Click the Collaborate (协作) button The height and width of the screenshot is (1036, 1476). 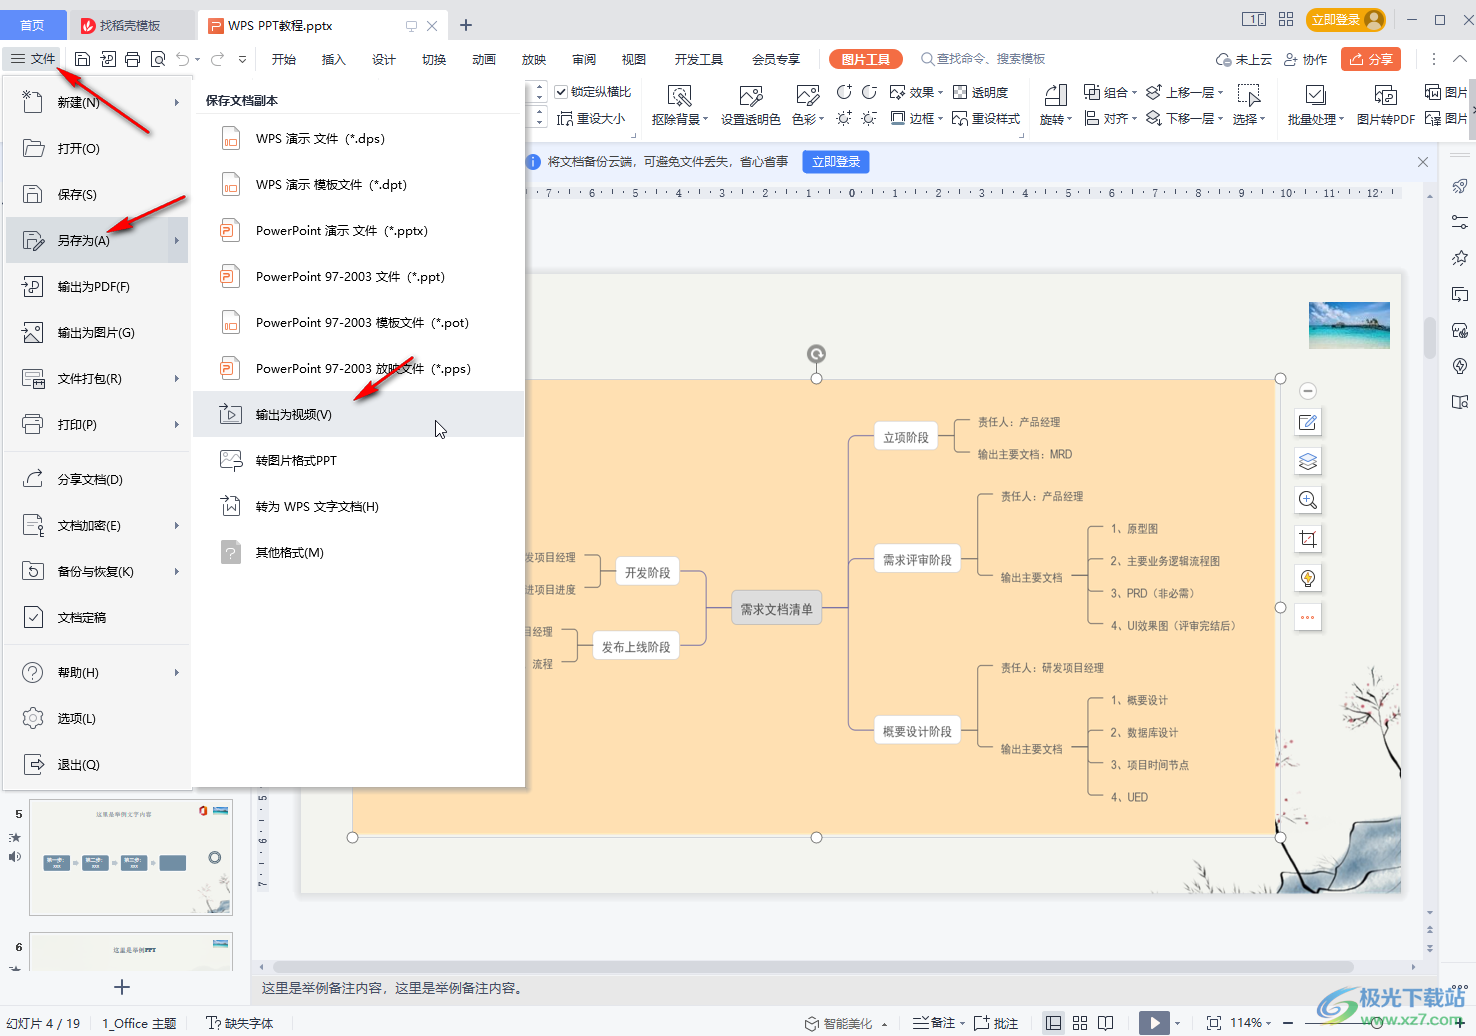click(x=1306, y=59)
